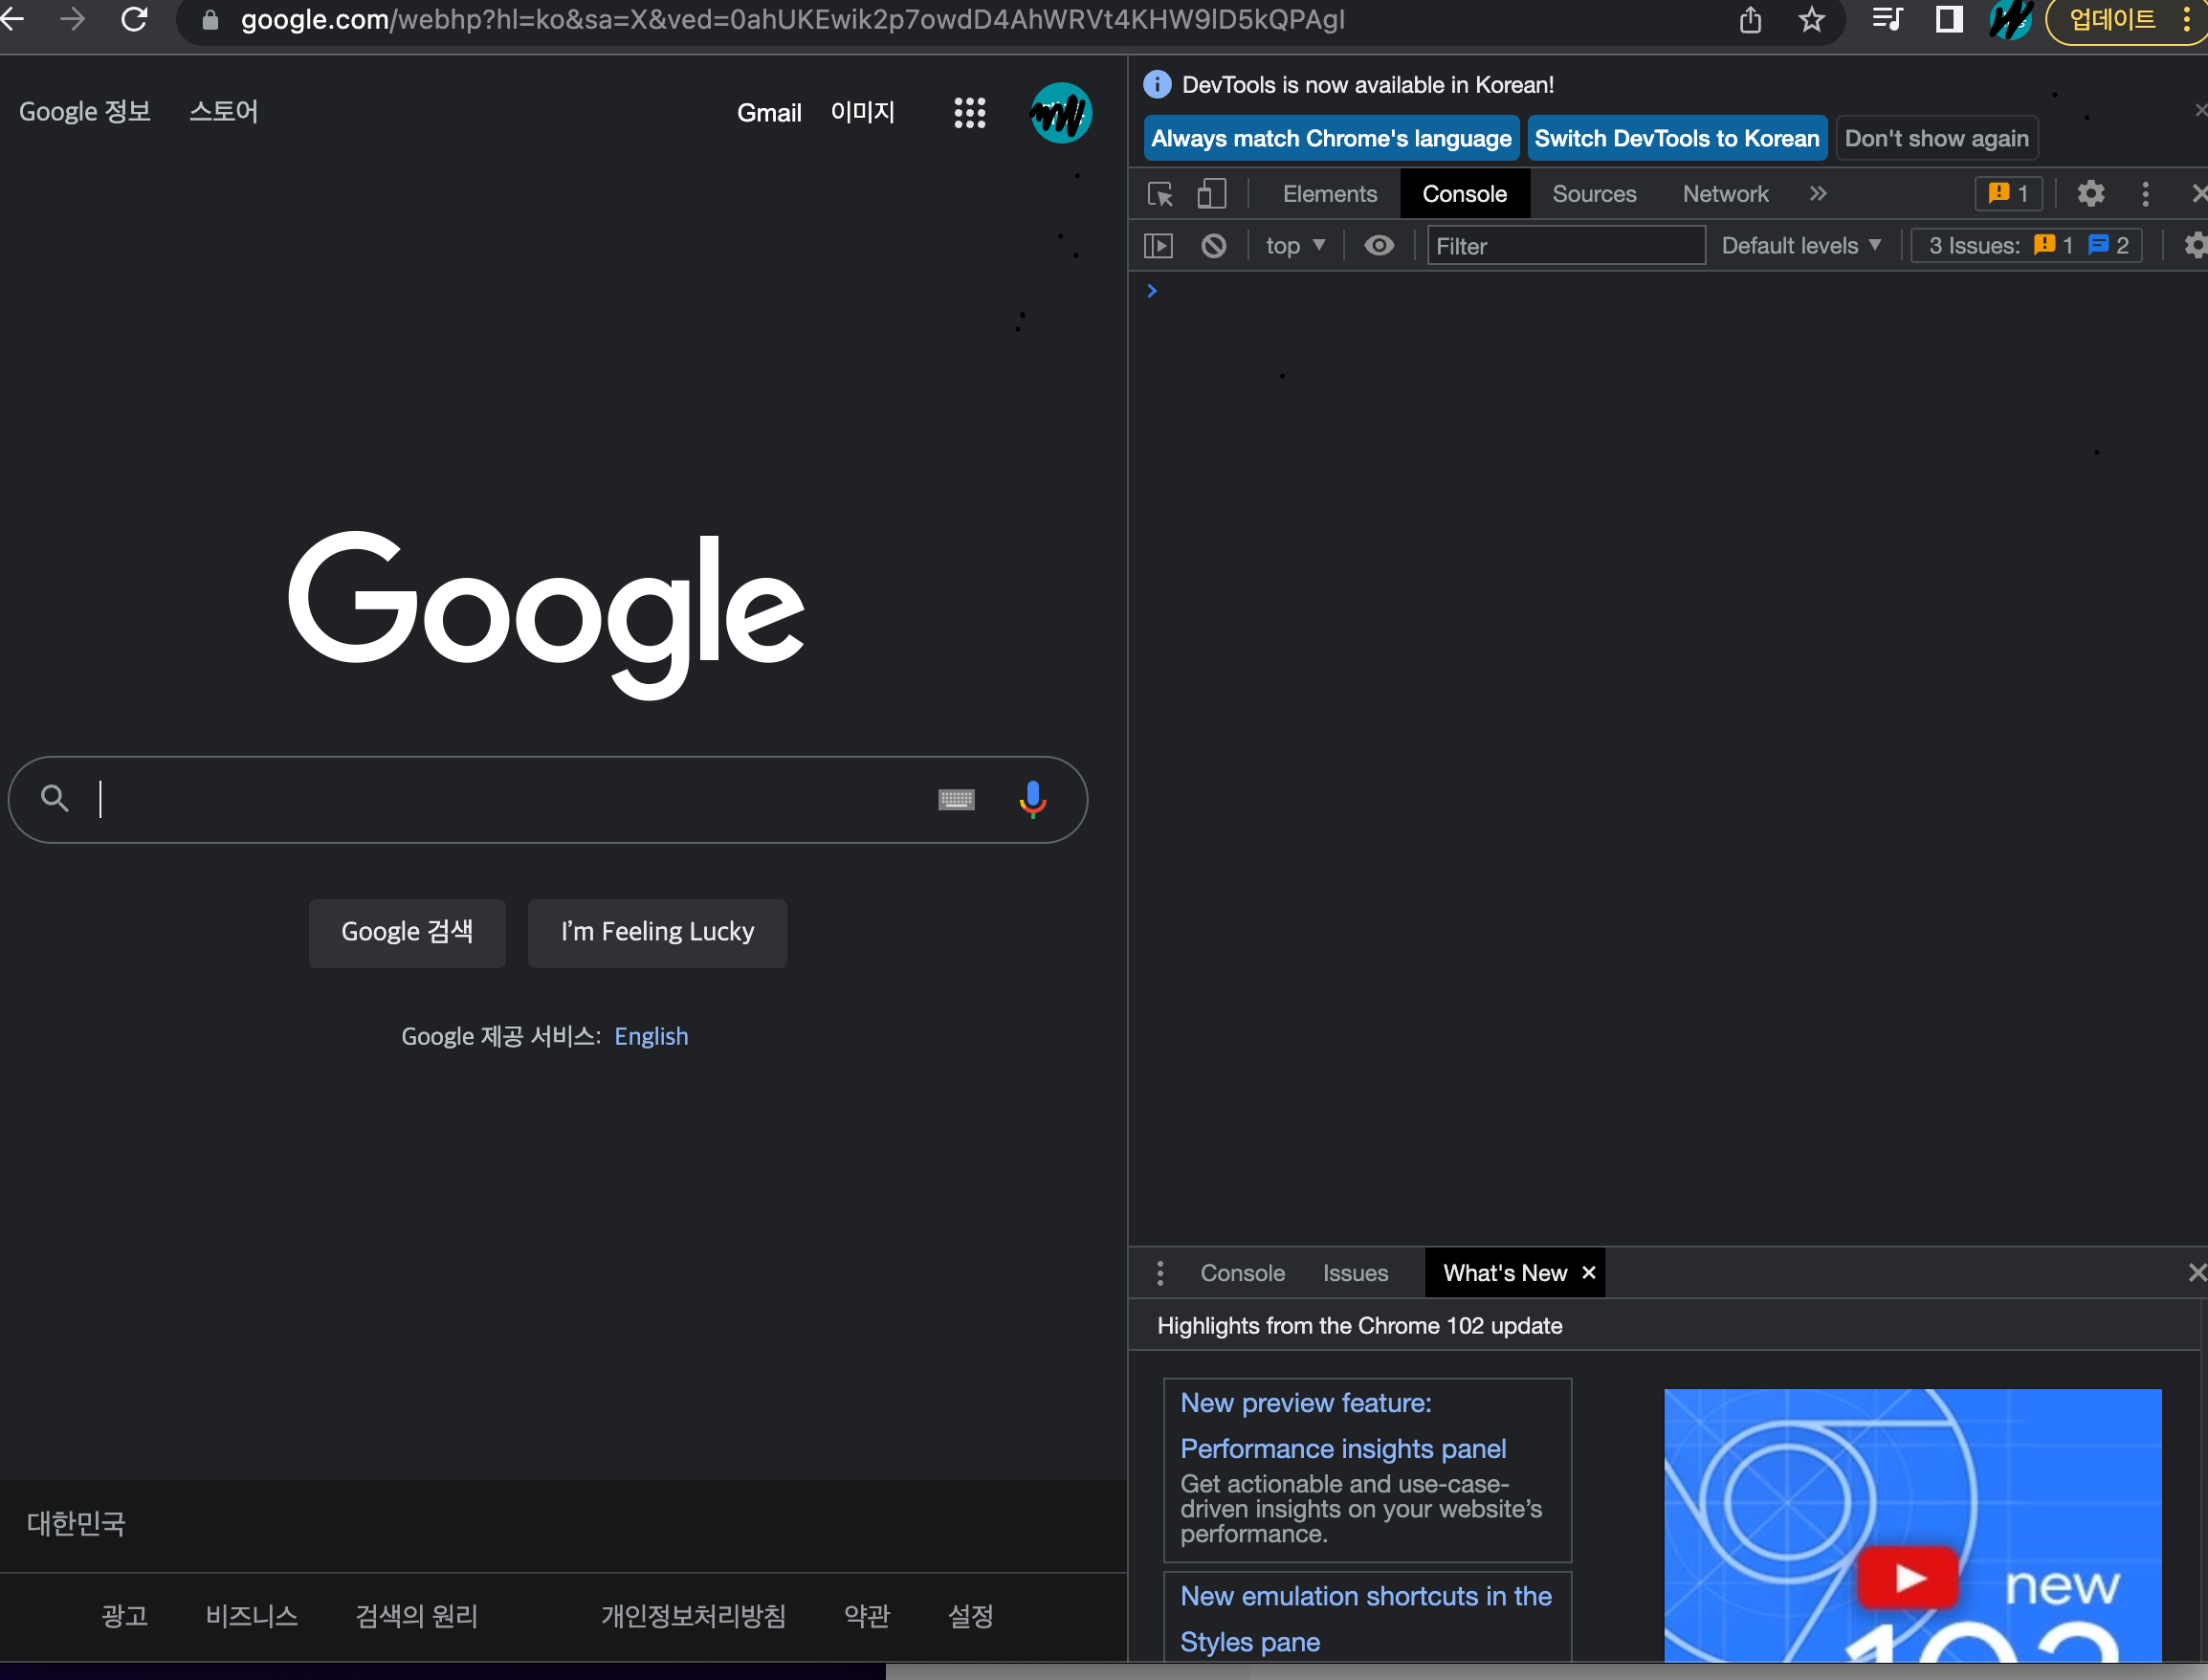Click the inspect element picker icon
2208x1680 pixels.
pyautogui.click(x=1160, y=194)
